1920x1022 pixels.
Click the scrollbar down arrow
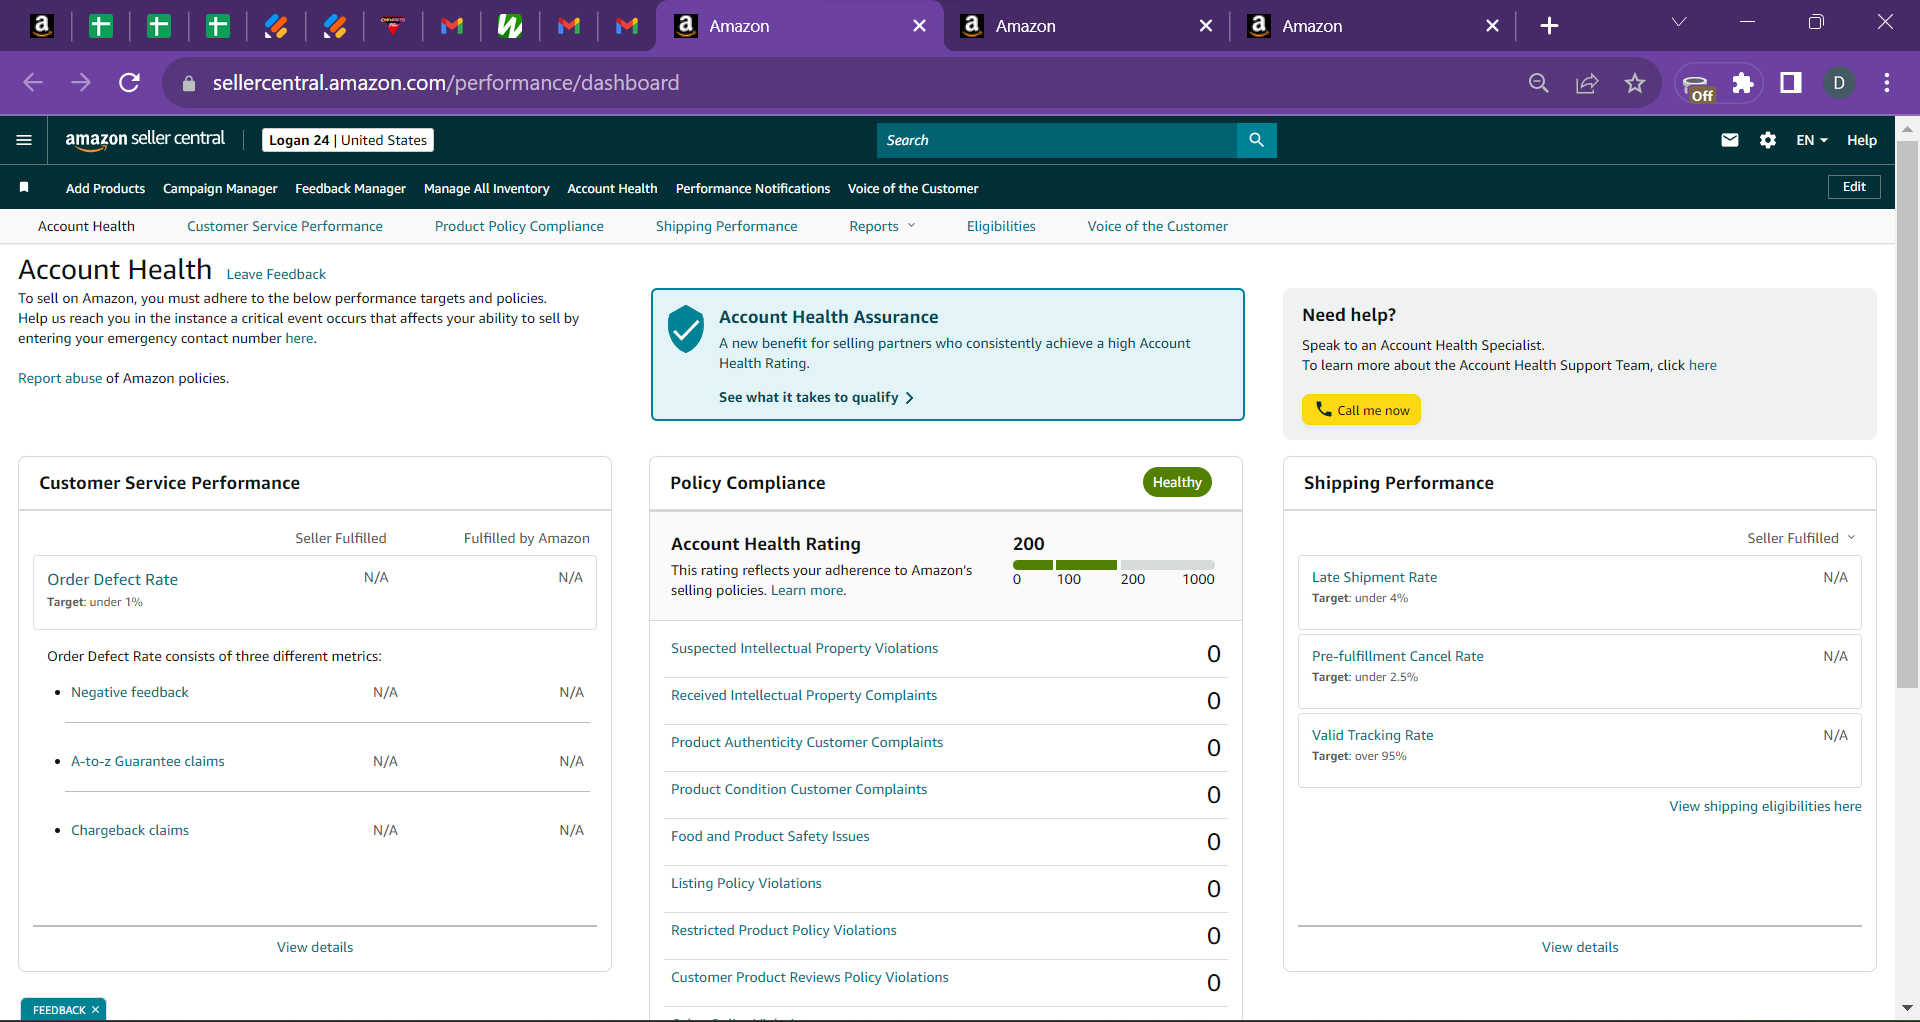(x=1907, y=1007)
